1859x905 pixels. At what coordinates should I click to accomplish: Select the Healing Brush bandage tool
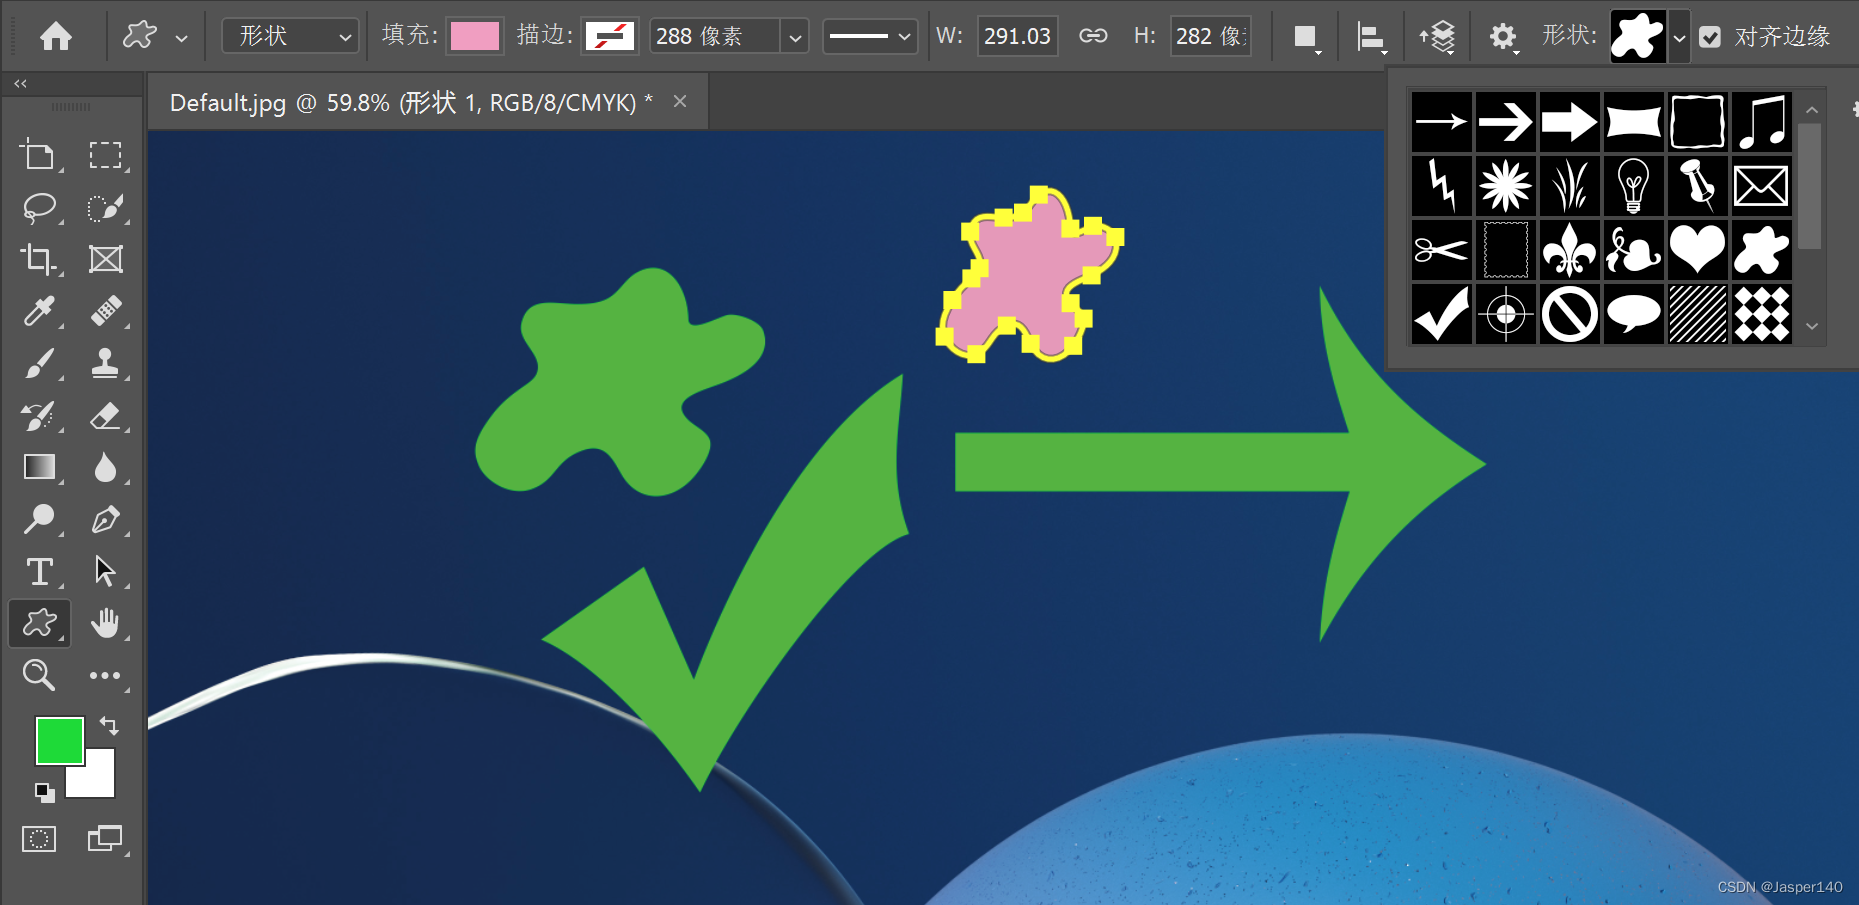[x=105, y=311]
